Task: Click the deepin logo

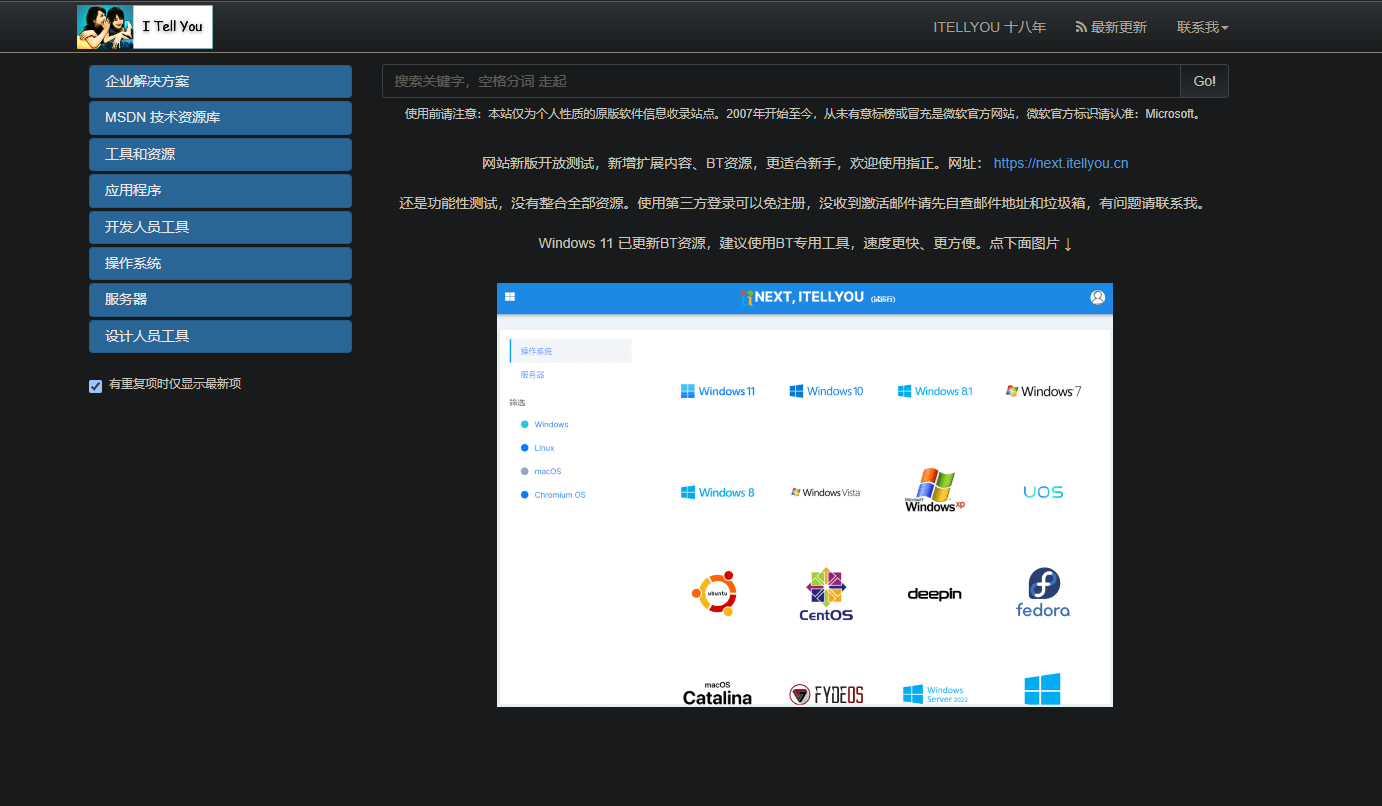Action: [934, 592]
